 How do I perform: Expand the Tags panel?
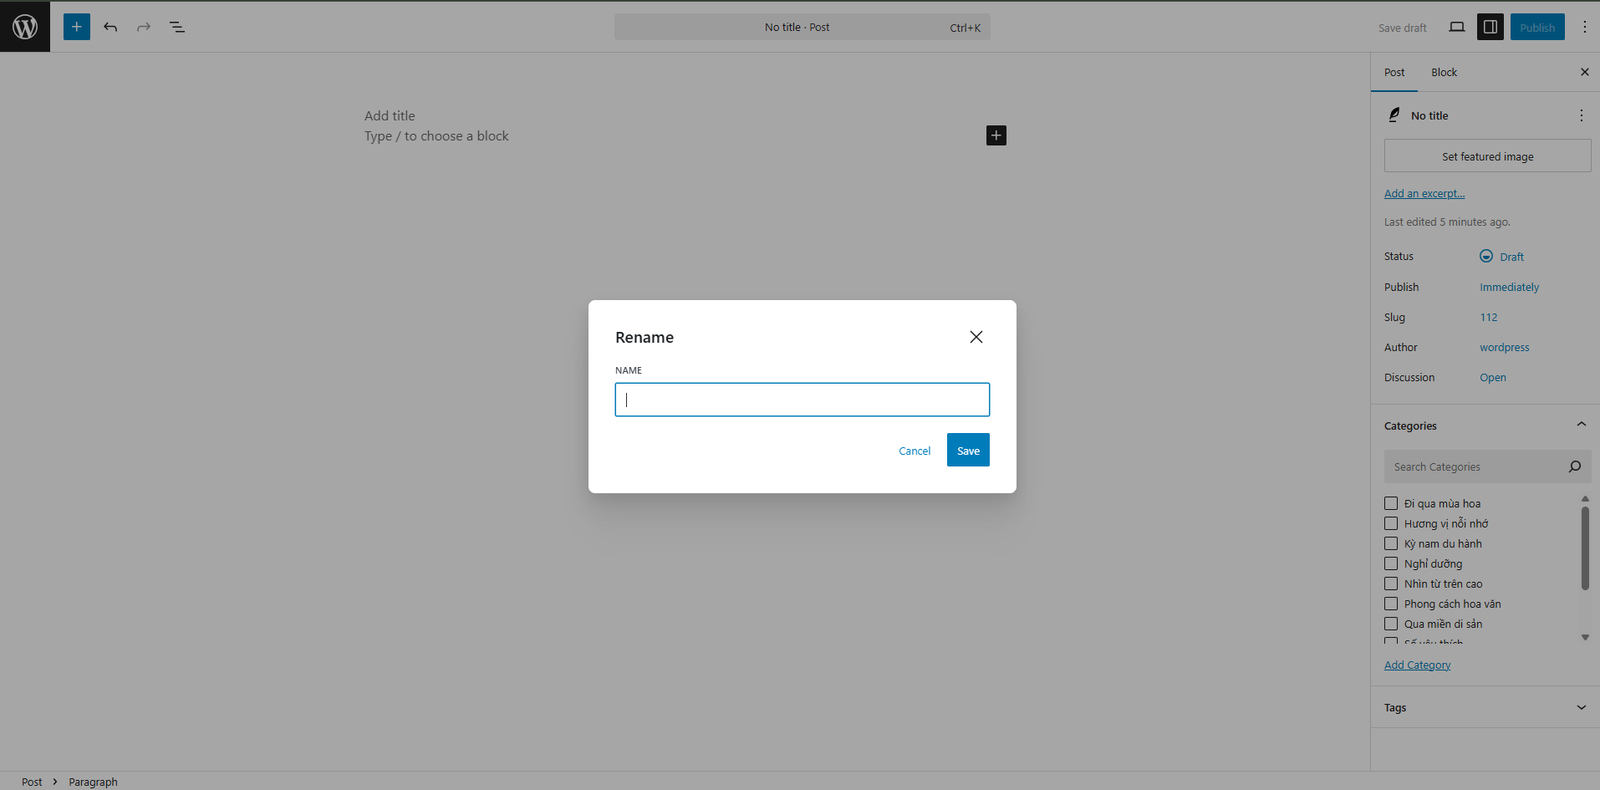pos(1581,708)
